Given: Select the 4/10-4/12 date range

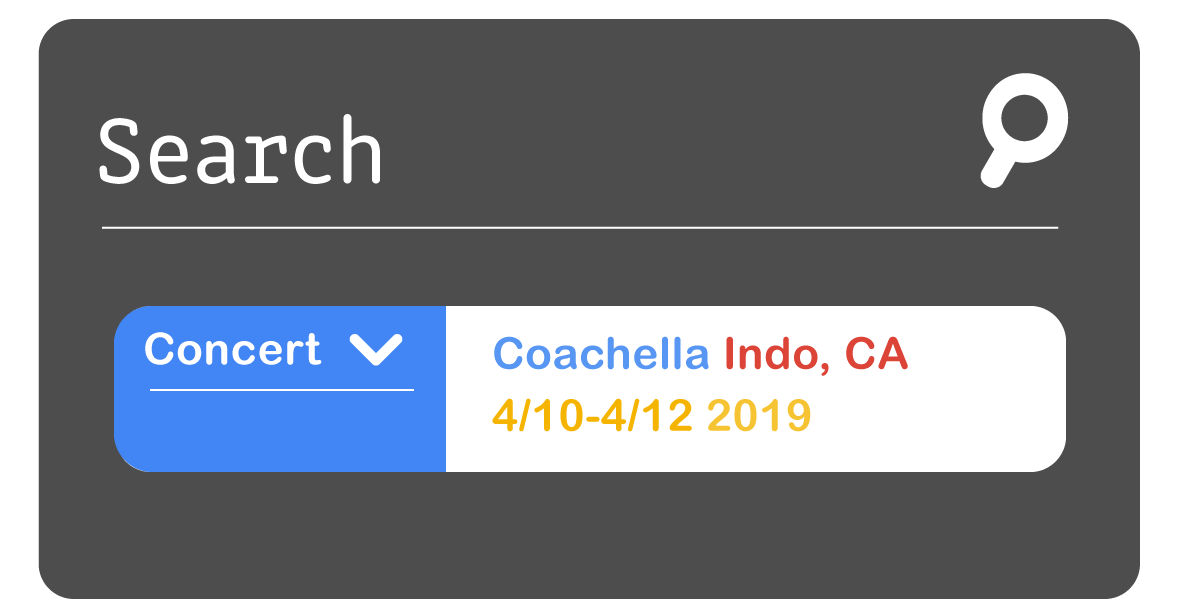Looking at the screenshot, I should 593,415.
